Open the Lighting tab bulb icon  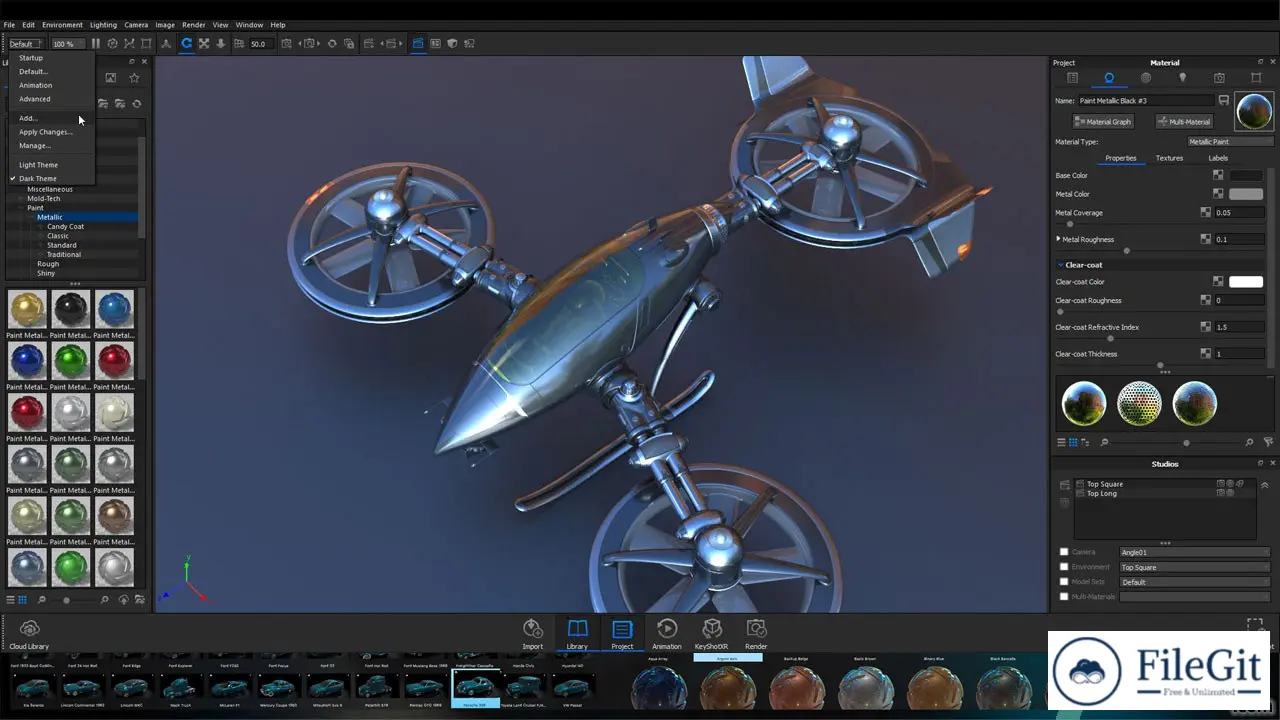pyautogui.click(x=1182, y=78)
